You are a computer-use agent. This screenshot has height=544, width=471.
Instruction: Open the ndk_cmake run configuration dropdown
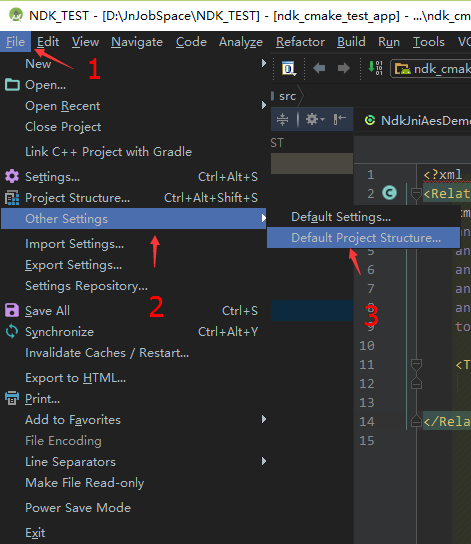coord(431,68)
